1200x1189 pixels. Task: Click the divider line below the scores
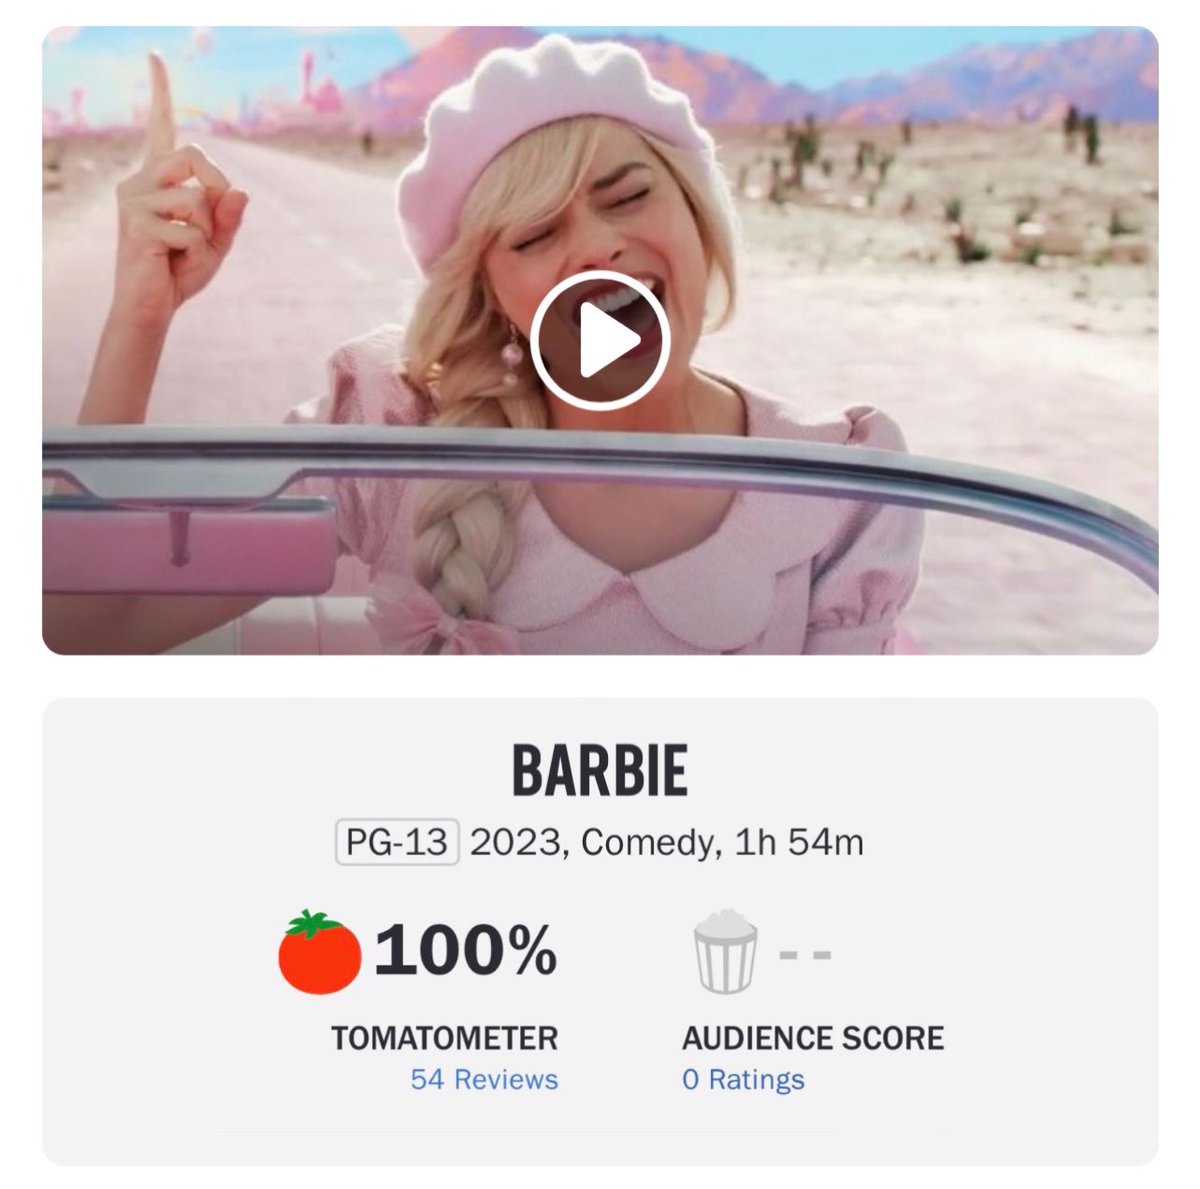[527, 1131]
